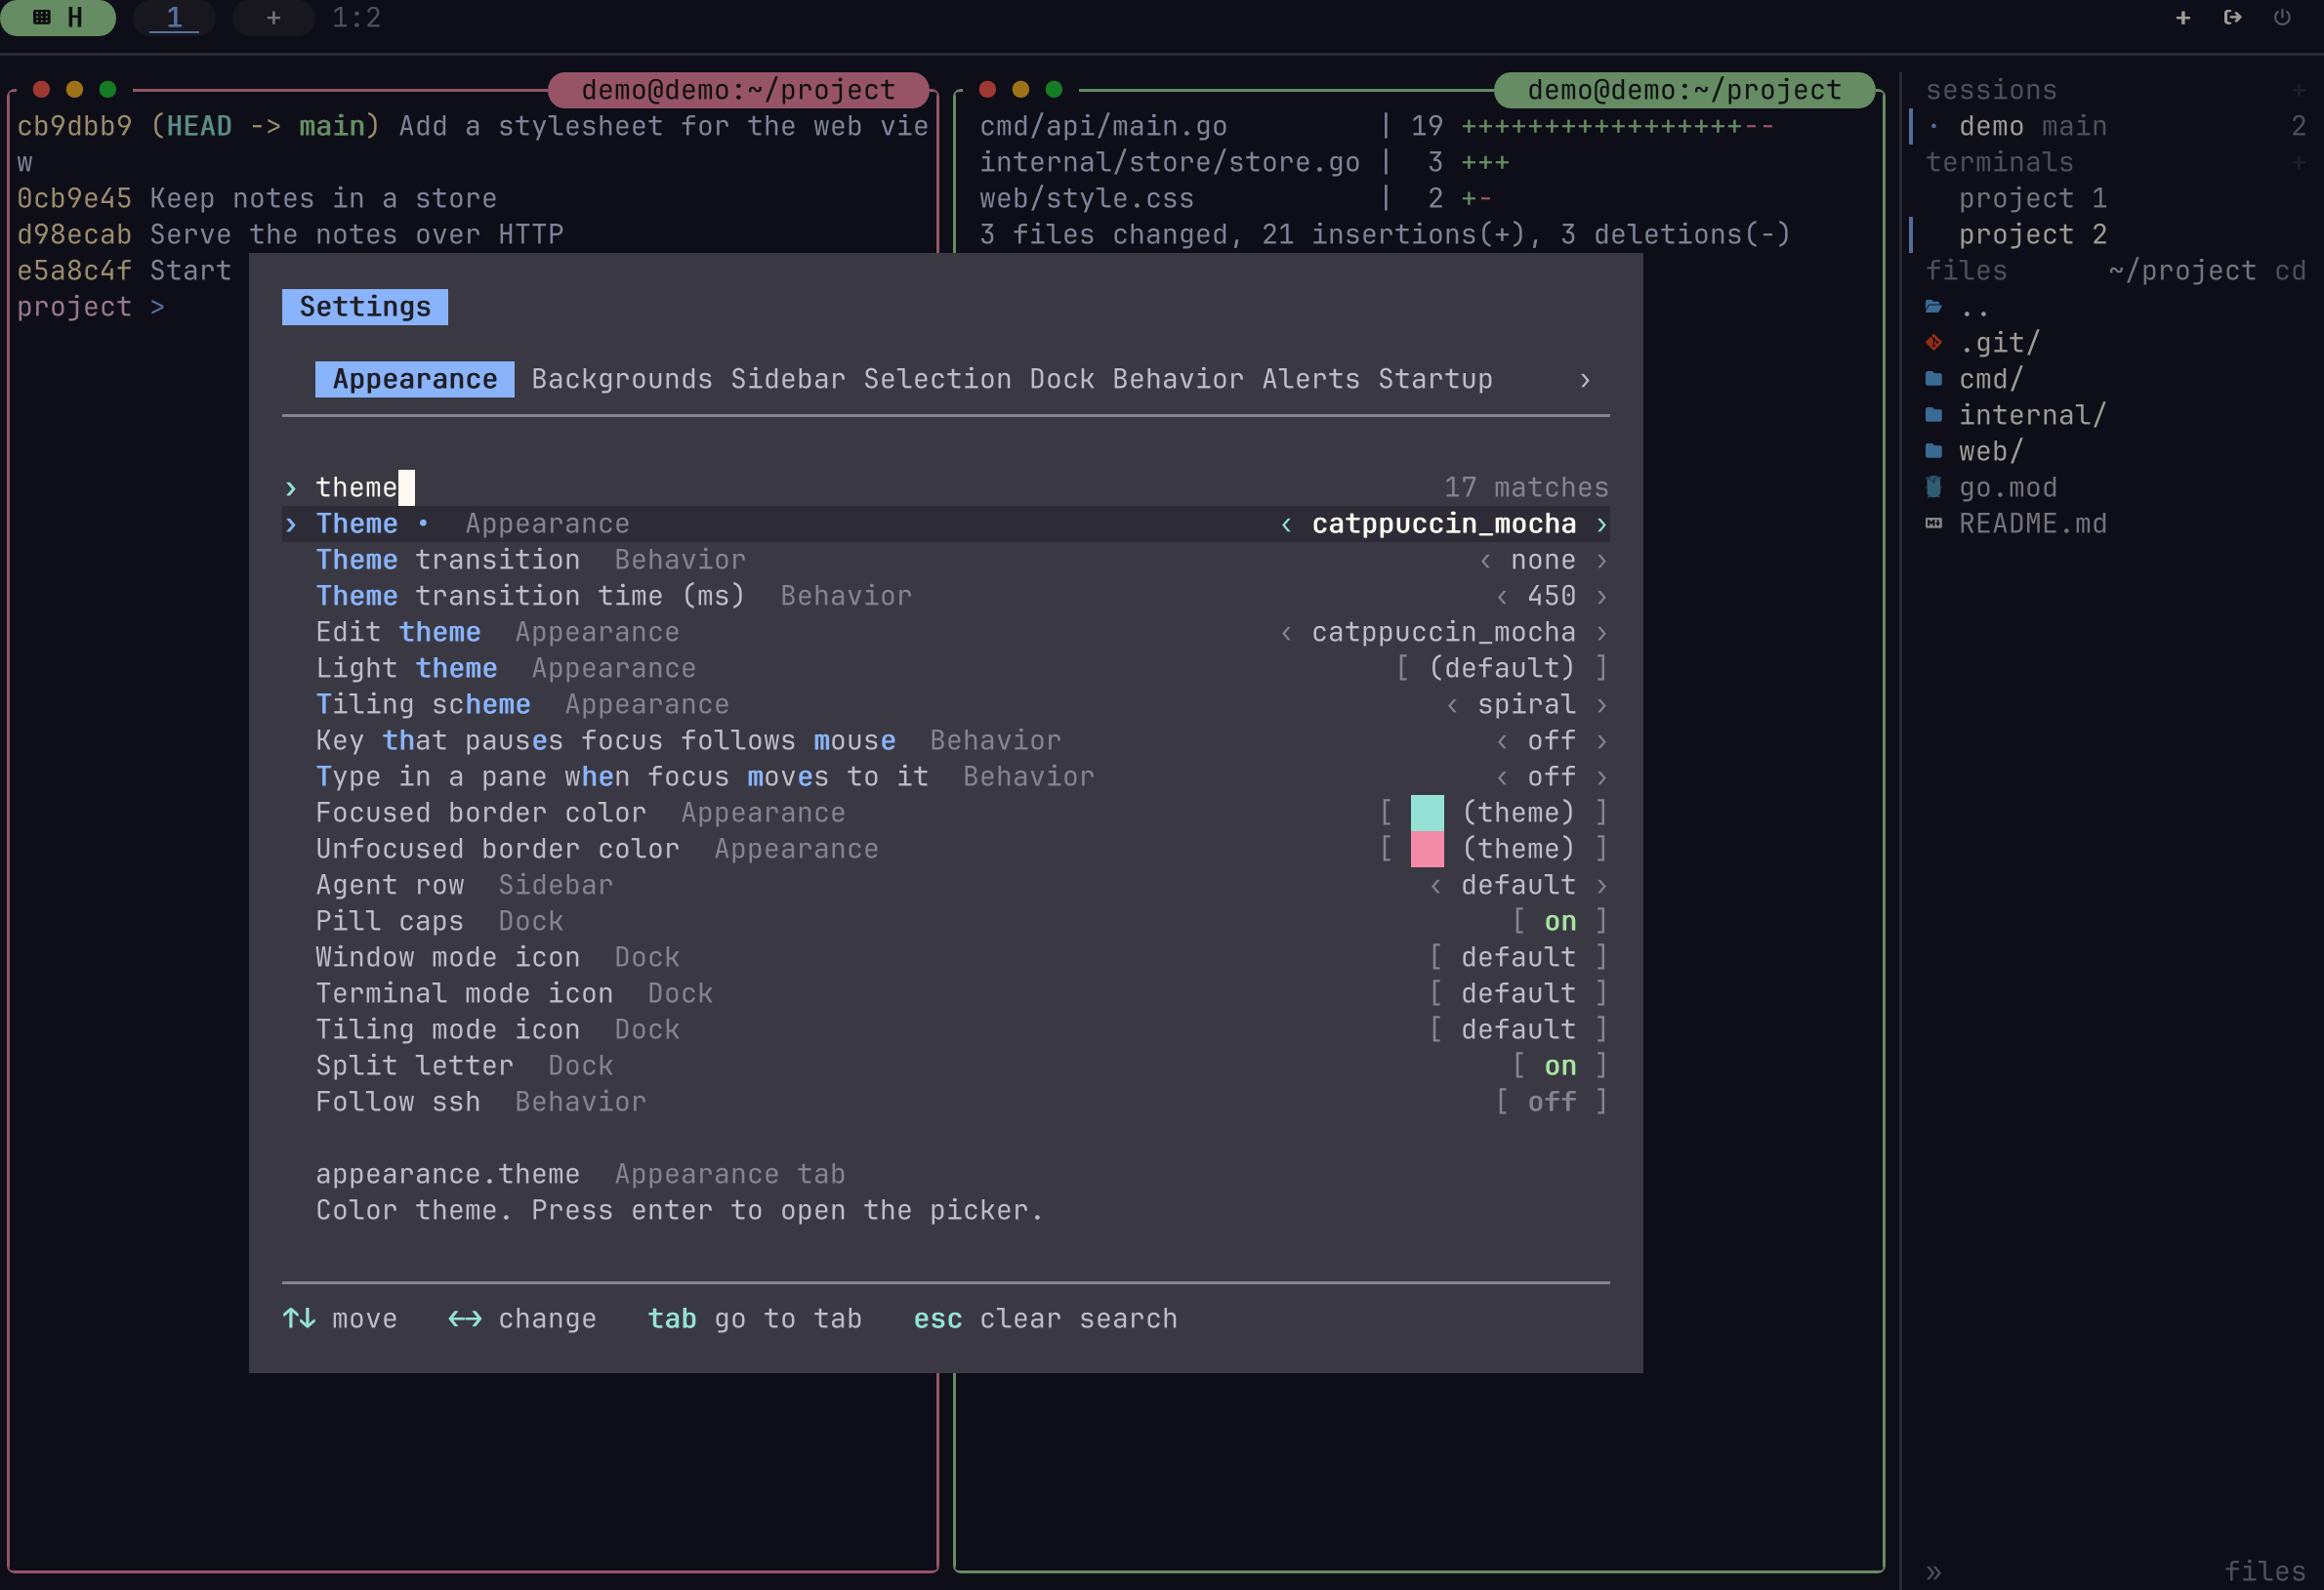Click the .git folder icon
2324x1590 pixels.
point(1933,343)
